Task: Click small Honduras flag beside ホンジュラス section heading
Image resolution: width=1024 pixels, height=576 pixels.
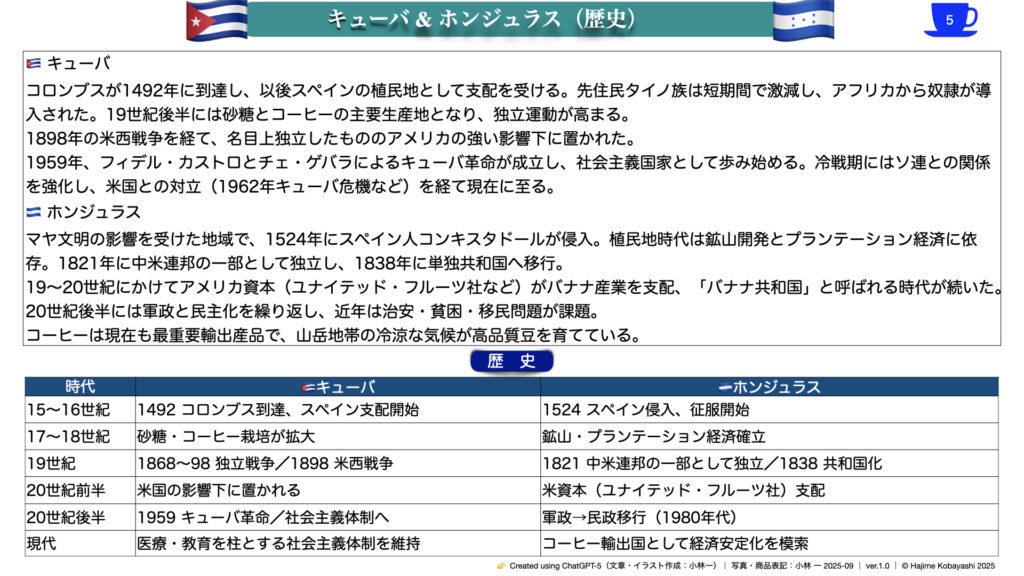Action: point(33,212)
